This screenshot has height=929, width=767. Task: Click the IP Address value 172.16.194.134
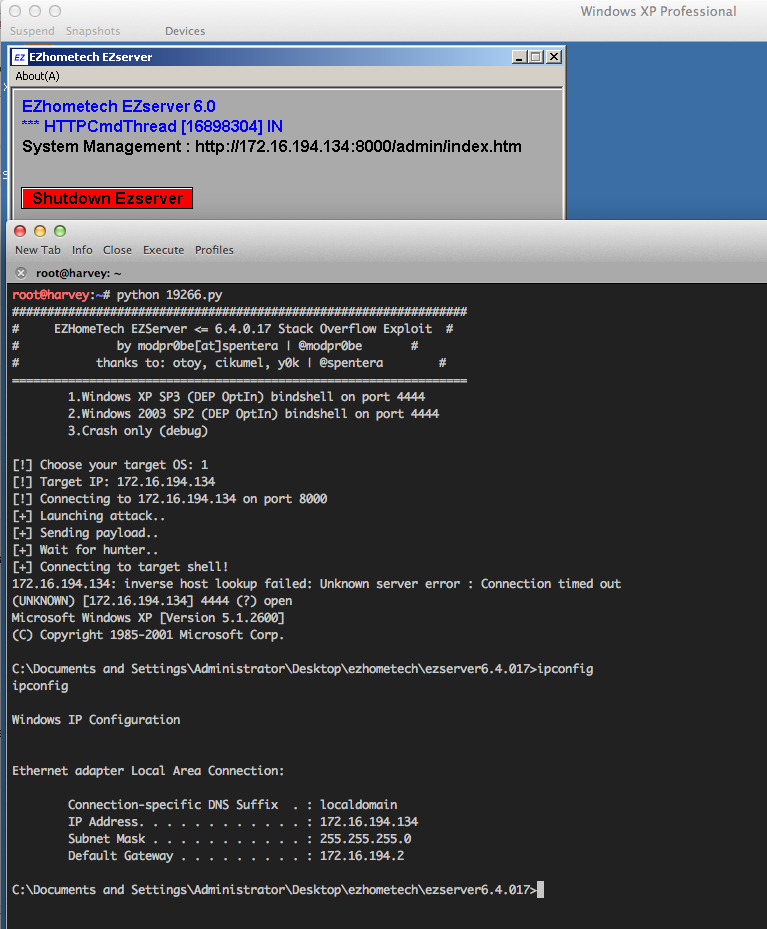(x=369, y=822)
